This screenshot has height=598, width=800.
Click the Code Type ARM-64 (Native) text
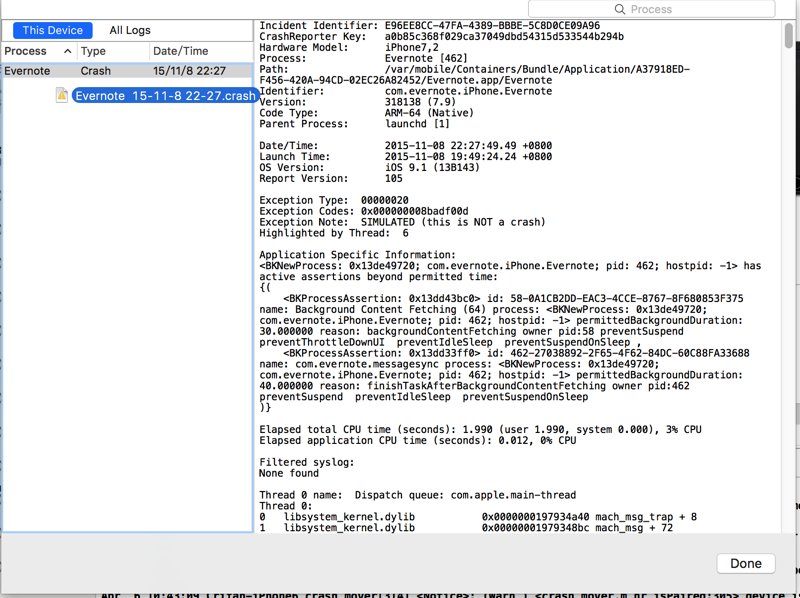(366, 113)
